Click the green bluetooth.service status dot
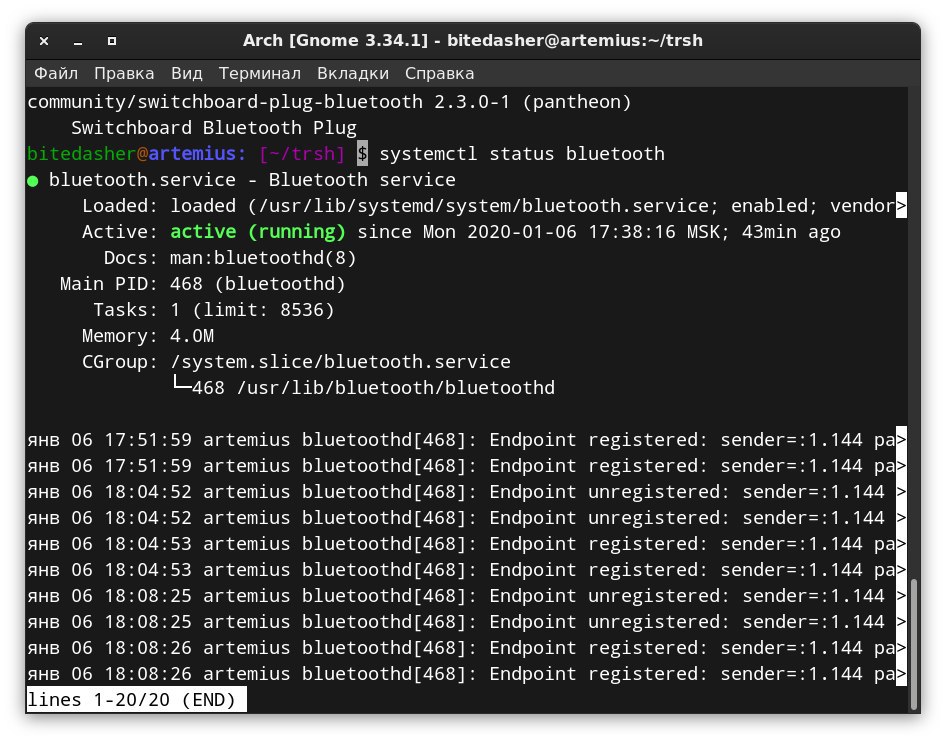Screen dimensions: 946x742 pos(34,181)
